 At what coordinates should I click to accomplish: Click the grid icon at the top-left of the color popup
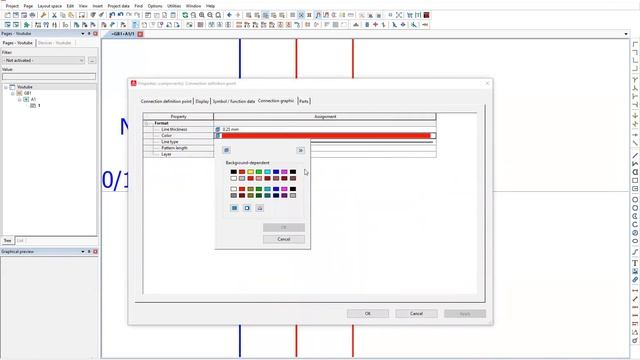pyautogui.click(x=227, y=150)
